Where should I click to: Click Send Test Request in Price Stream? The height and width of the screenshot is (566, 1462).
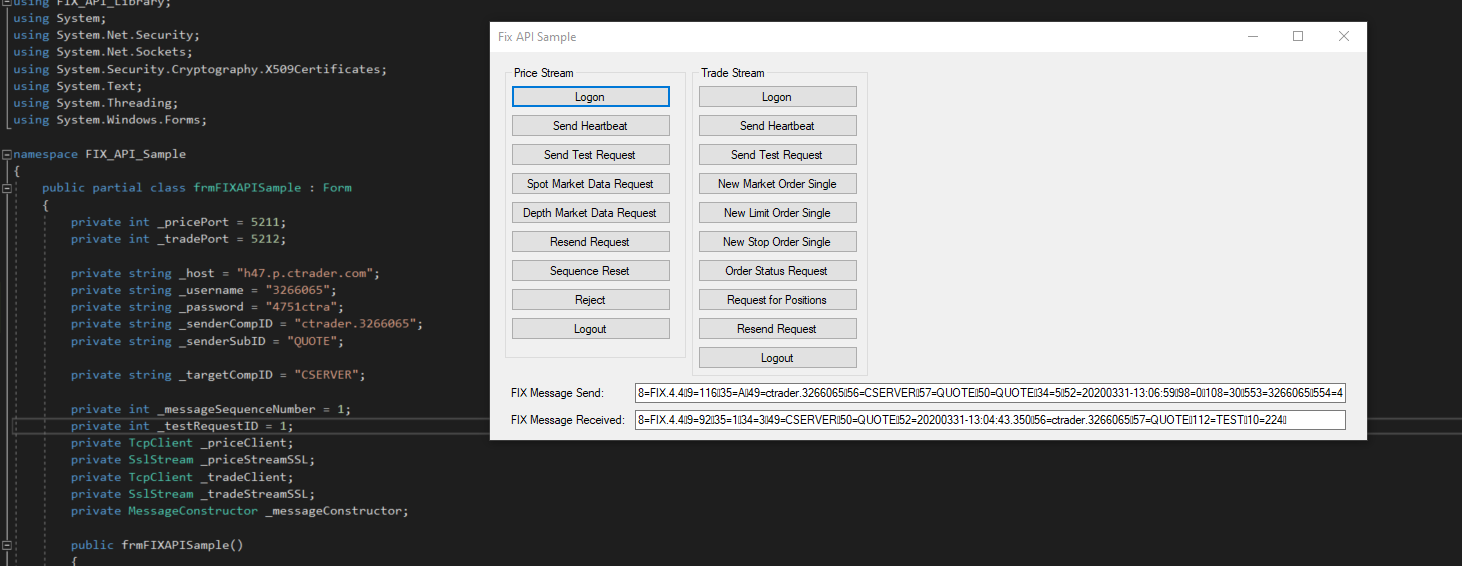(590, 155)
